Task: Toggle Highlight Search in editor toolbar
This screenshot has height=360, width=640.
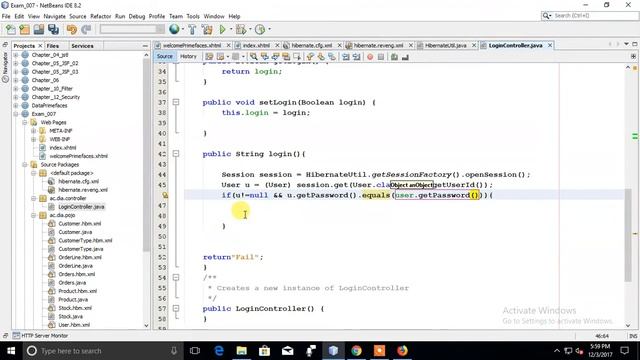Action: point(286,57)
